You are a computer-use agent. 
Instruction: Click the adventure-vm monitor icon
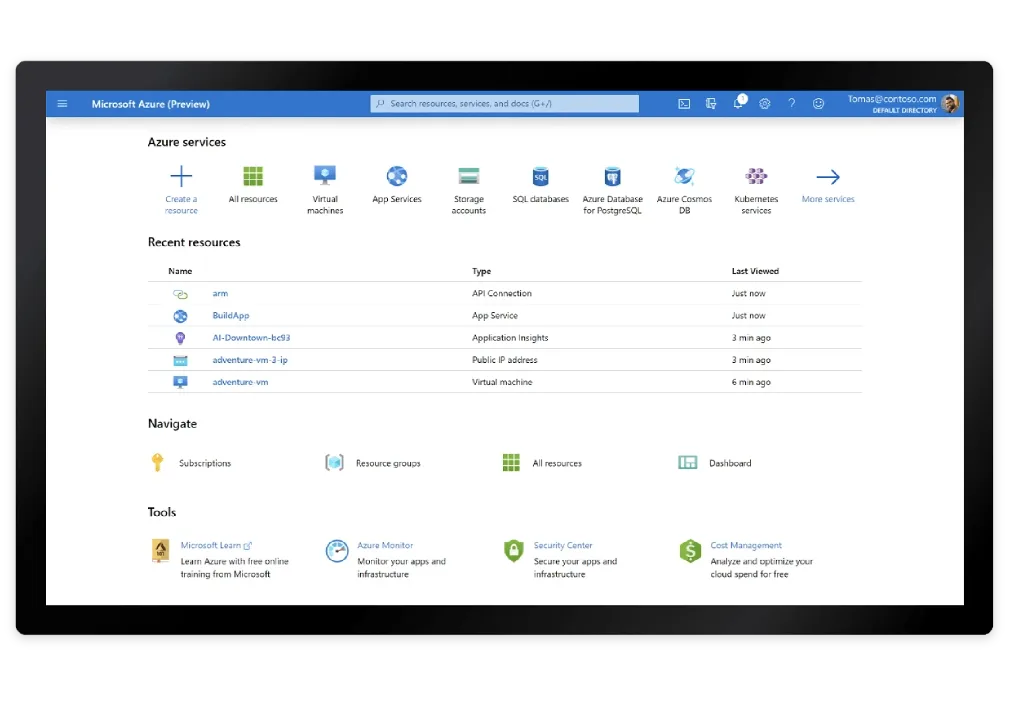pyautogui.click(x=180, y=382)
